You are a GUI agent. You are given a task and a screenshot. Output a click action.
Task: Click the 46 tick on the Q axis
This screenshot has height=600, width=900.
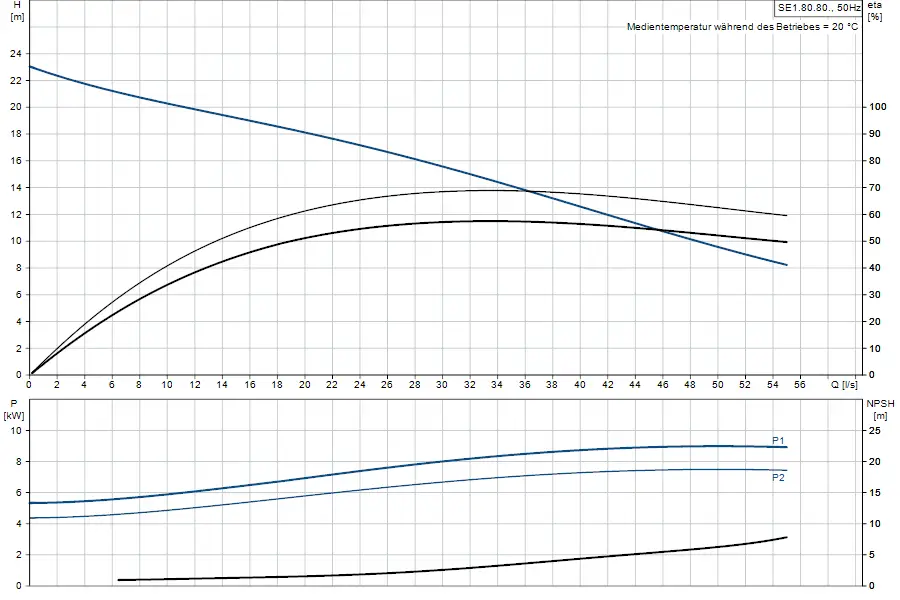662,385
